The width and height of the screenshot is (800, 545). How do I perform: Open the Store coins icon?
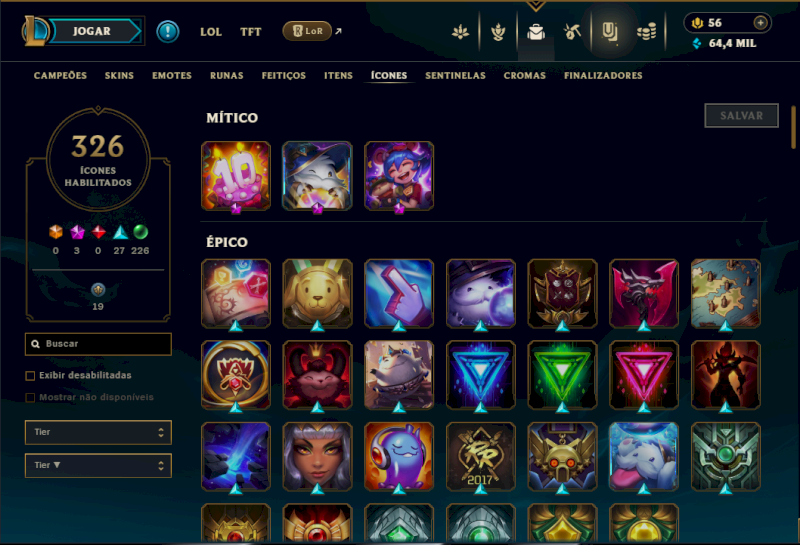pos(646,32)
